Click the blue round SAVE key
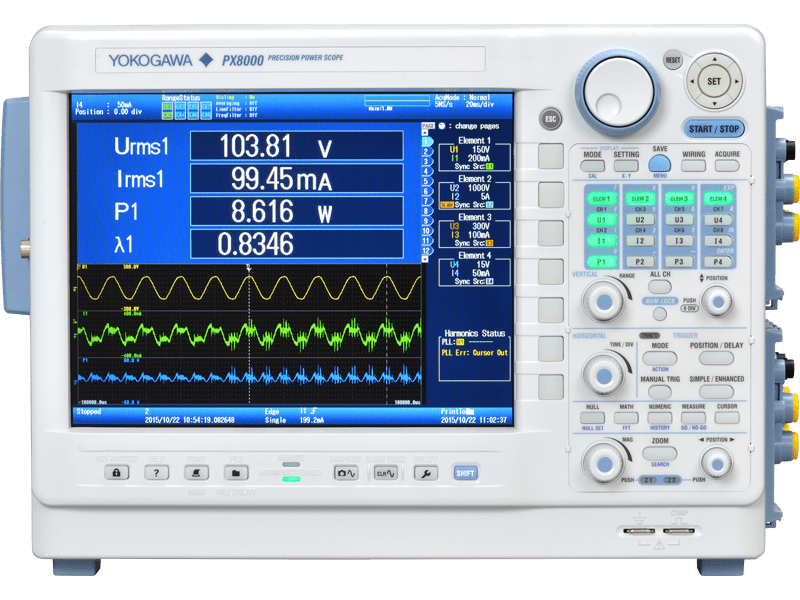 coord(660,163)
